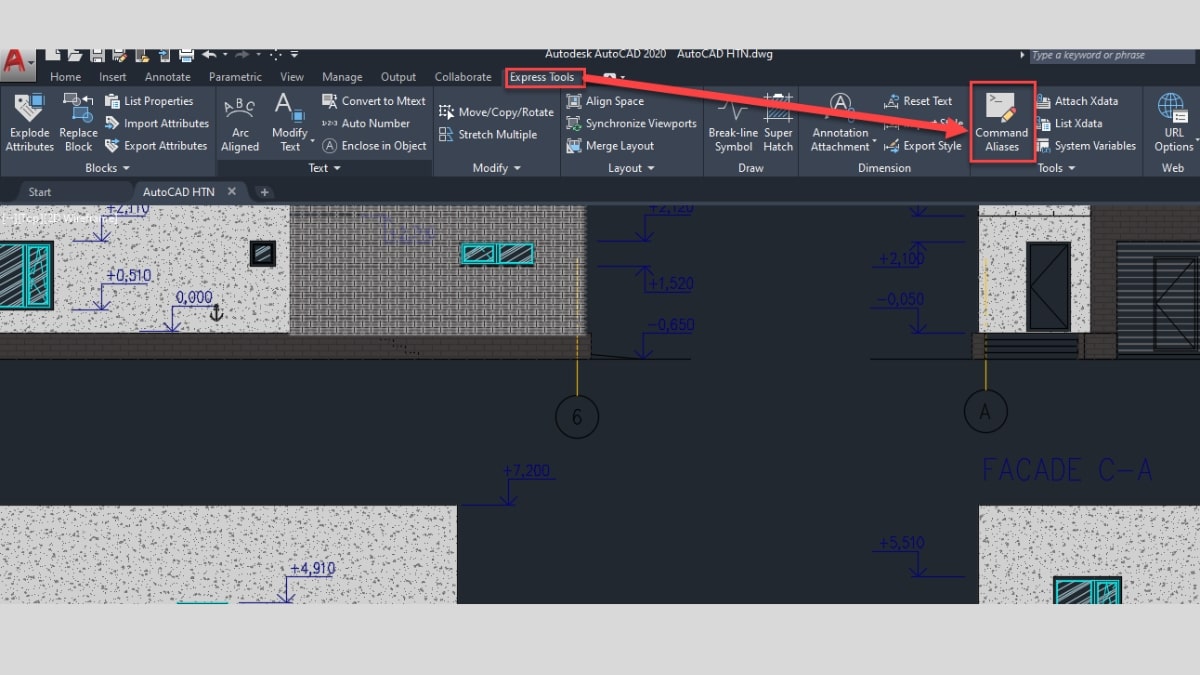Close the AutoCAD HTN drawing tab
This screenshot has height=675, width=1200.
coord(232,191)
